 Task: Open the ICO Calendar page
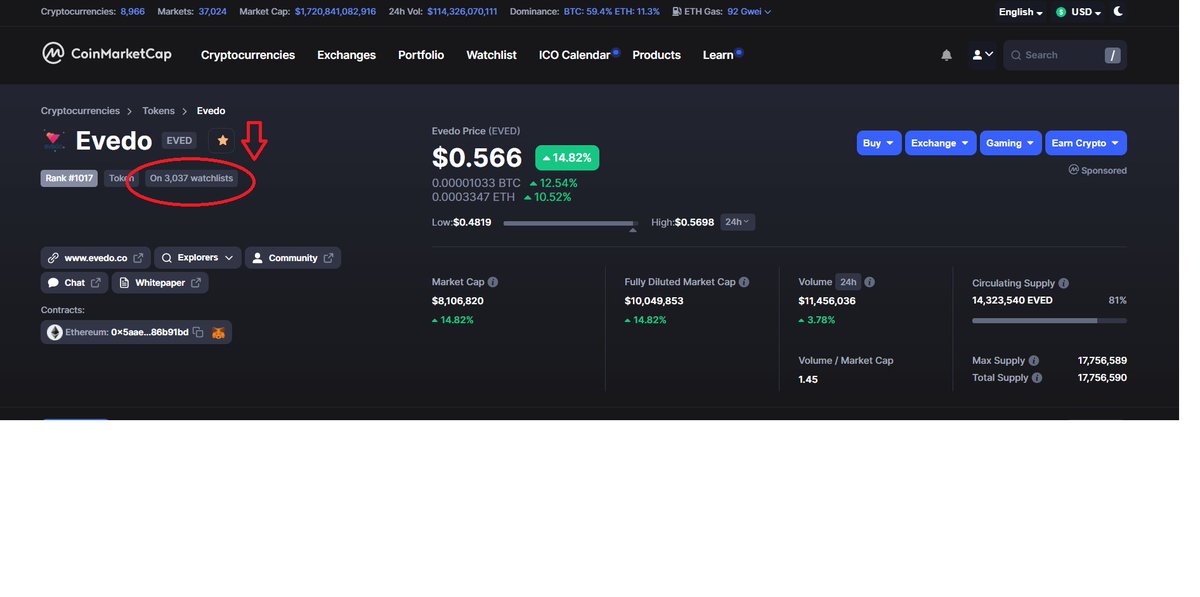tap(575, 55)
